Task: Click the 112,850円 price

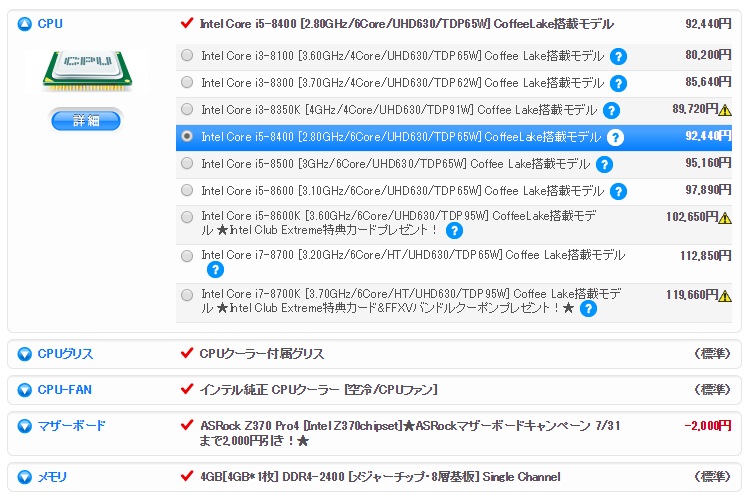Action: pyautogui.click(x=706, y=256)
